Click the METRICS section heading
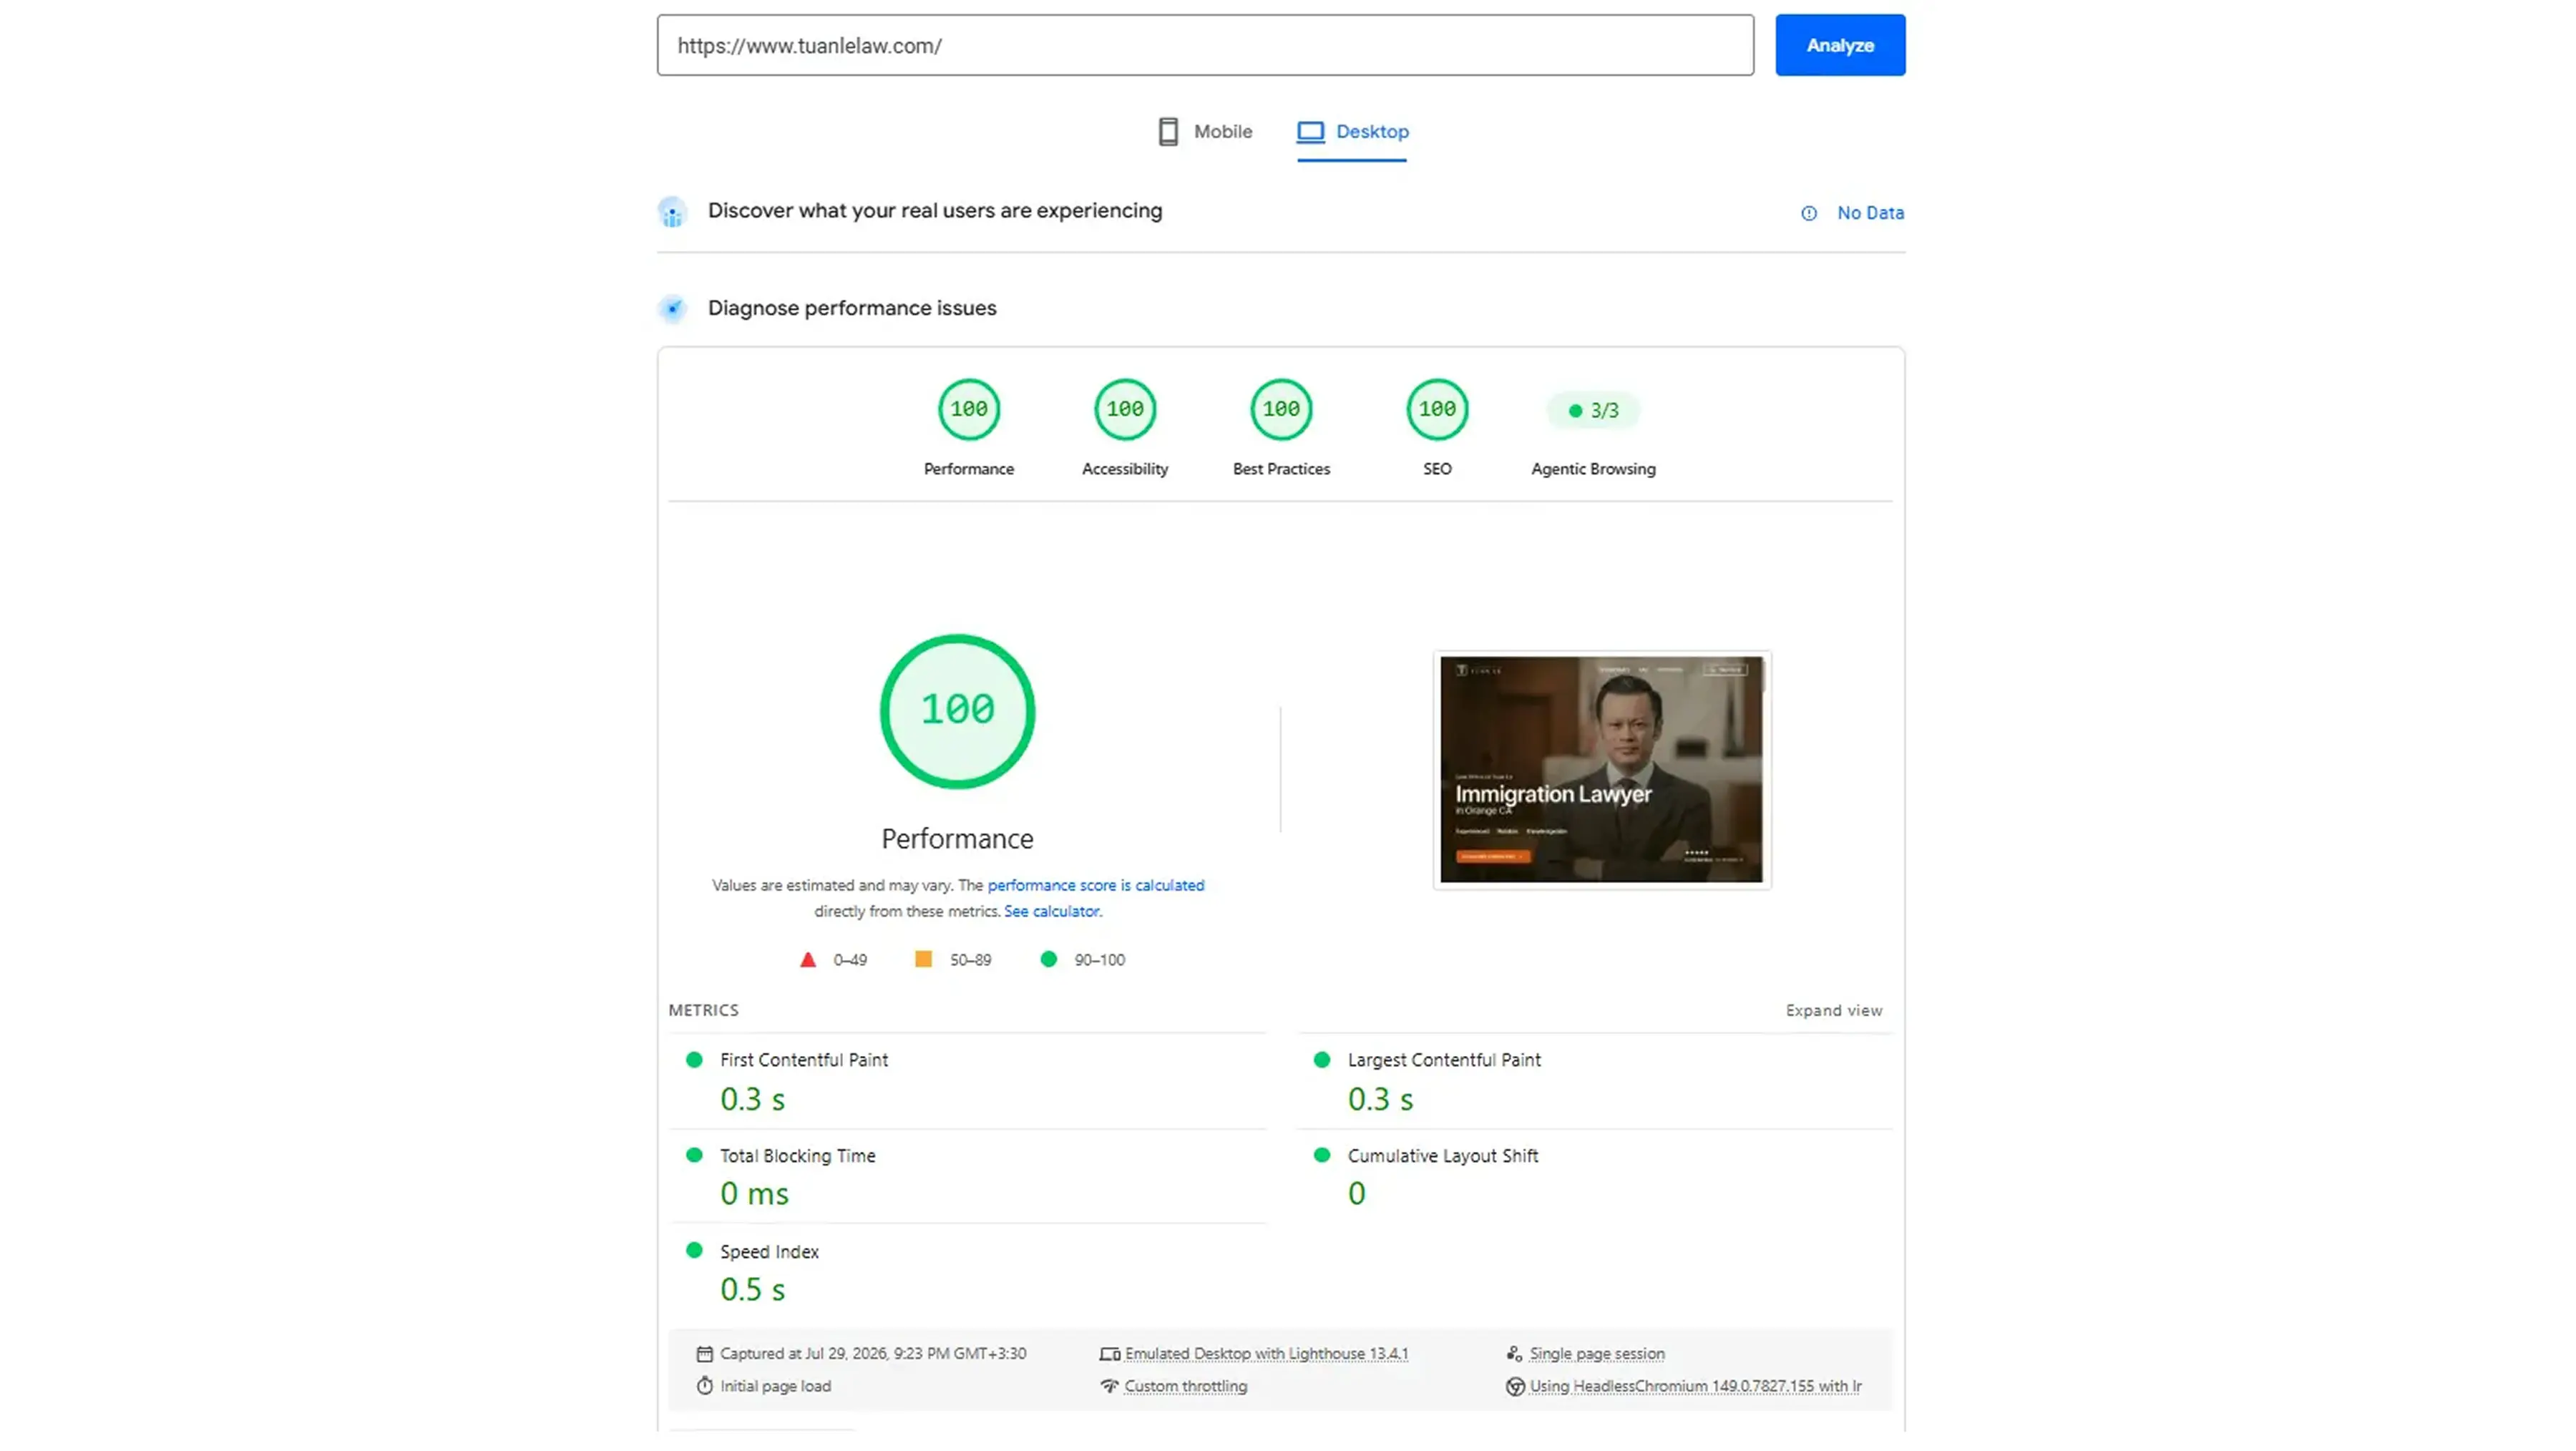Viewport: 2576px width, 1451px height. pos(703,1010)
